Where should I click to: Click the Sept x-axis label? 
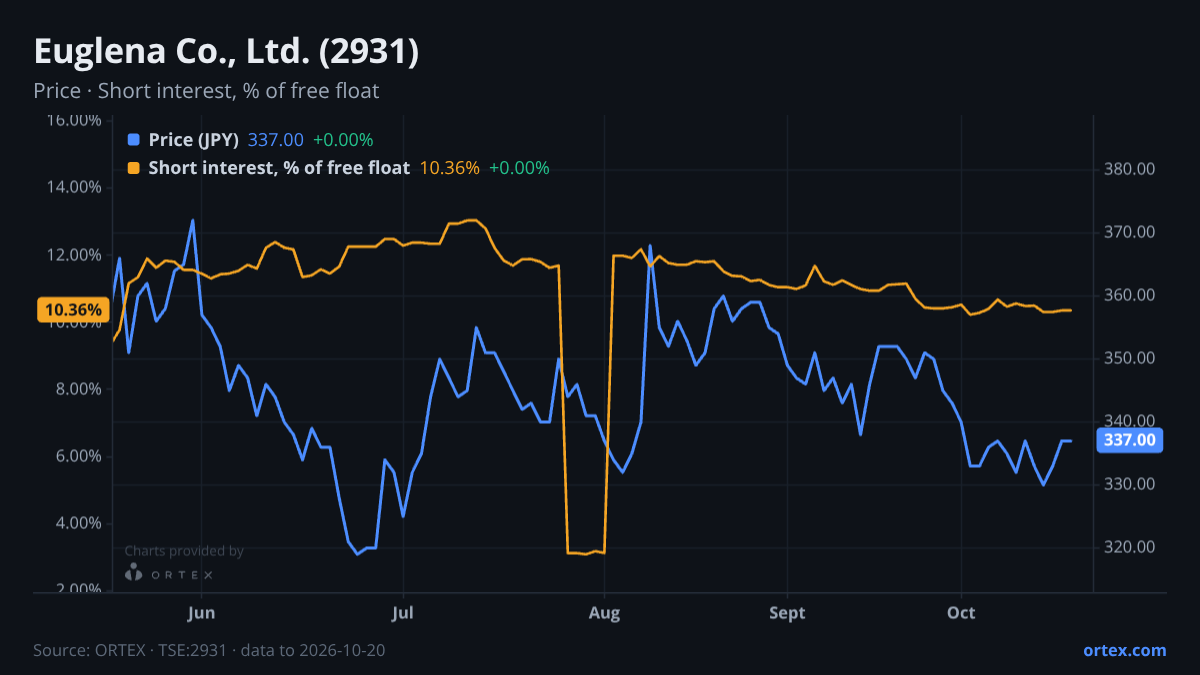[x=788, y=612]
